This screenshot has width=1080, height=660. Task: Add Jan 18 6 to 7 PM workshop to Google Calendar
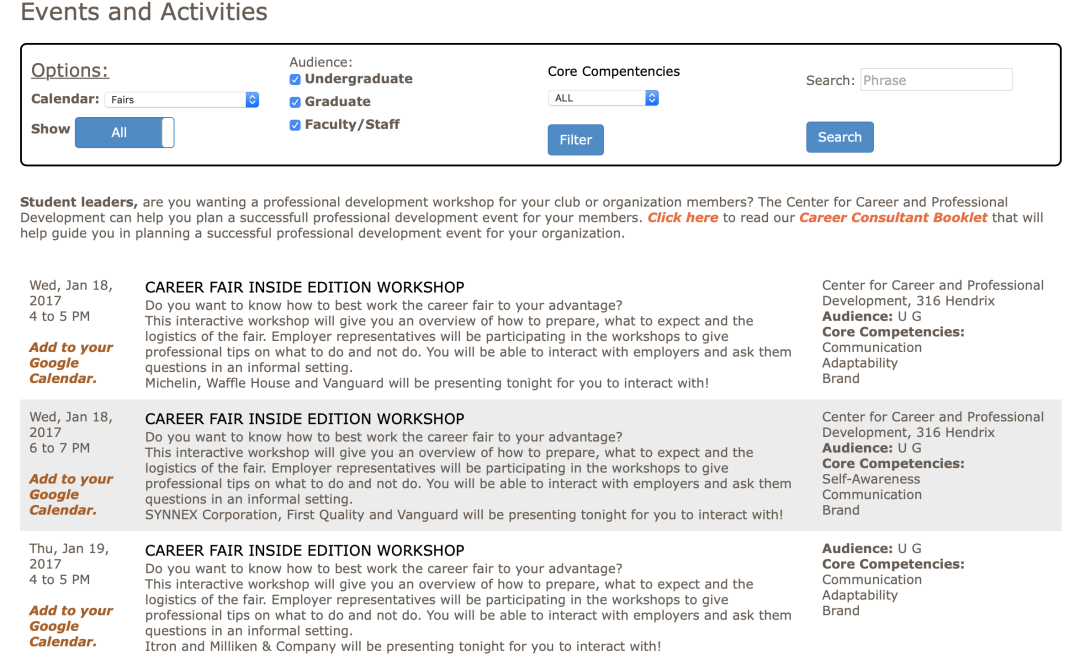(x=71, y=494)
